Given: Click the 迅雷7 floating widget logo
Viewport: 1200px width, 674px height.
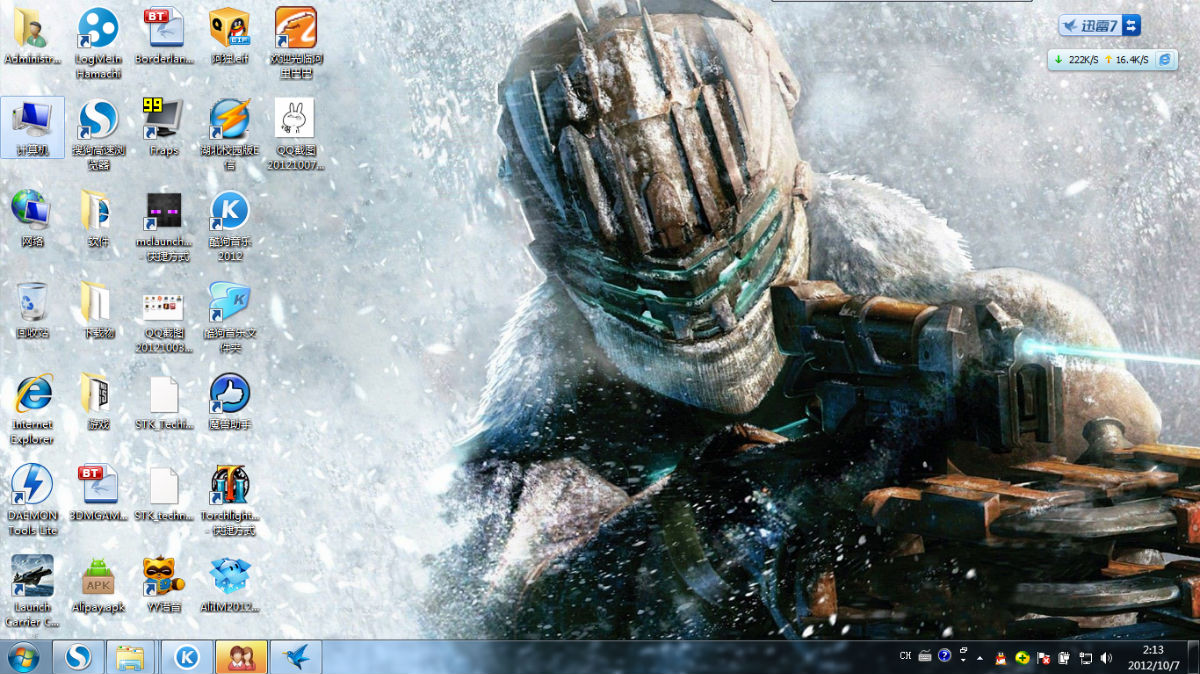Looking at the screenshot, I should point(1090,26).
